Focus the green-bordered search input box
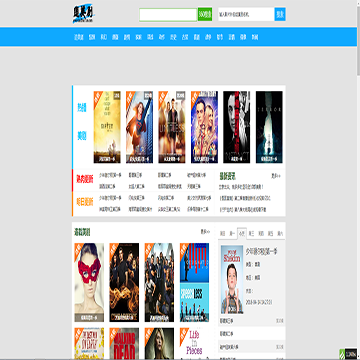Image resolution: width=360 pixels, height=360 pixels. (x=168, y=15)
